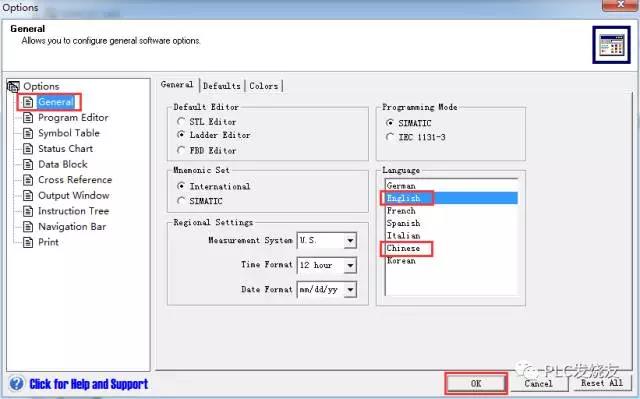Open Click for Help and Support link
640x399 pixels.
coord(89,384)
